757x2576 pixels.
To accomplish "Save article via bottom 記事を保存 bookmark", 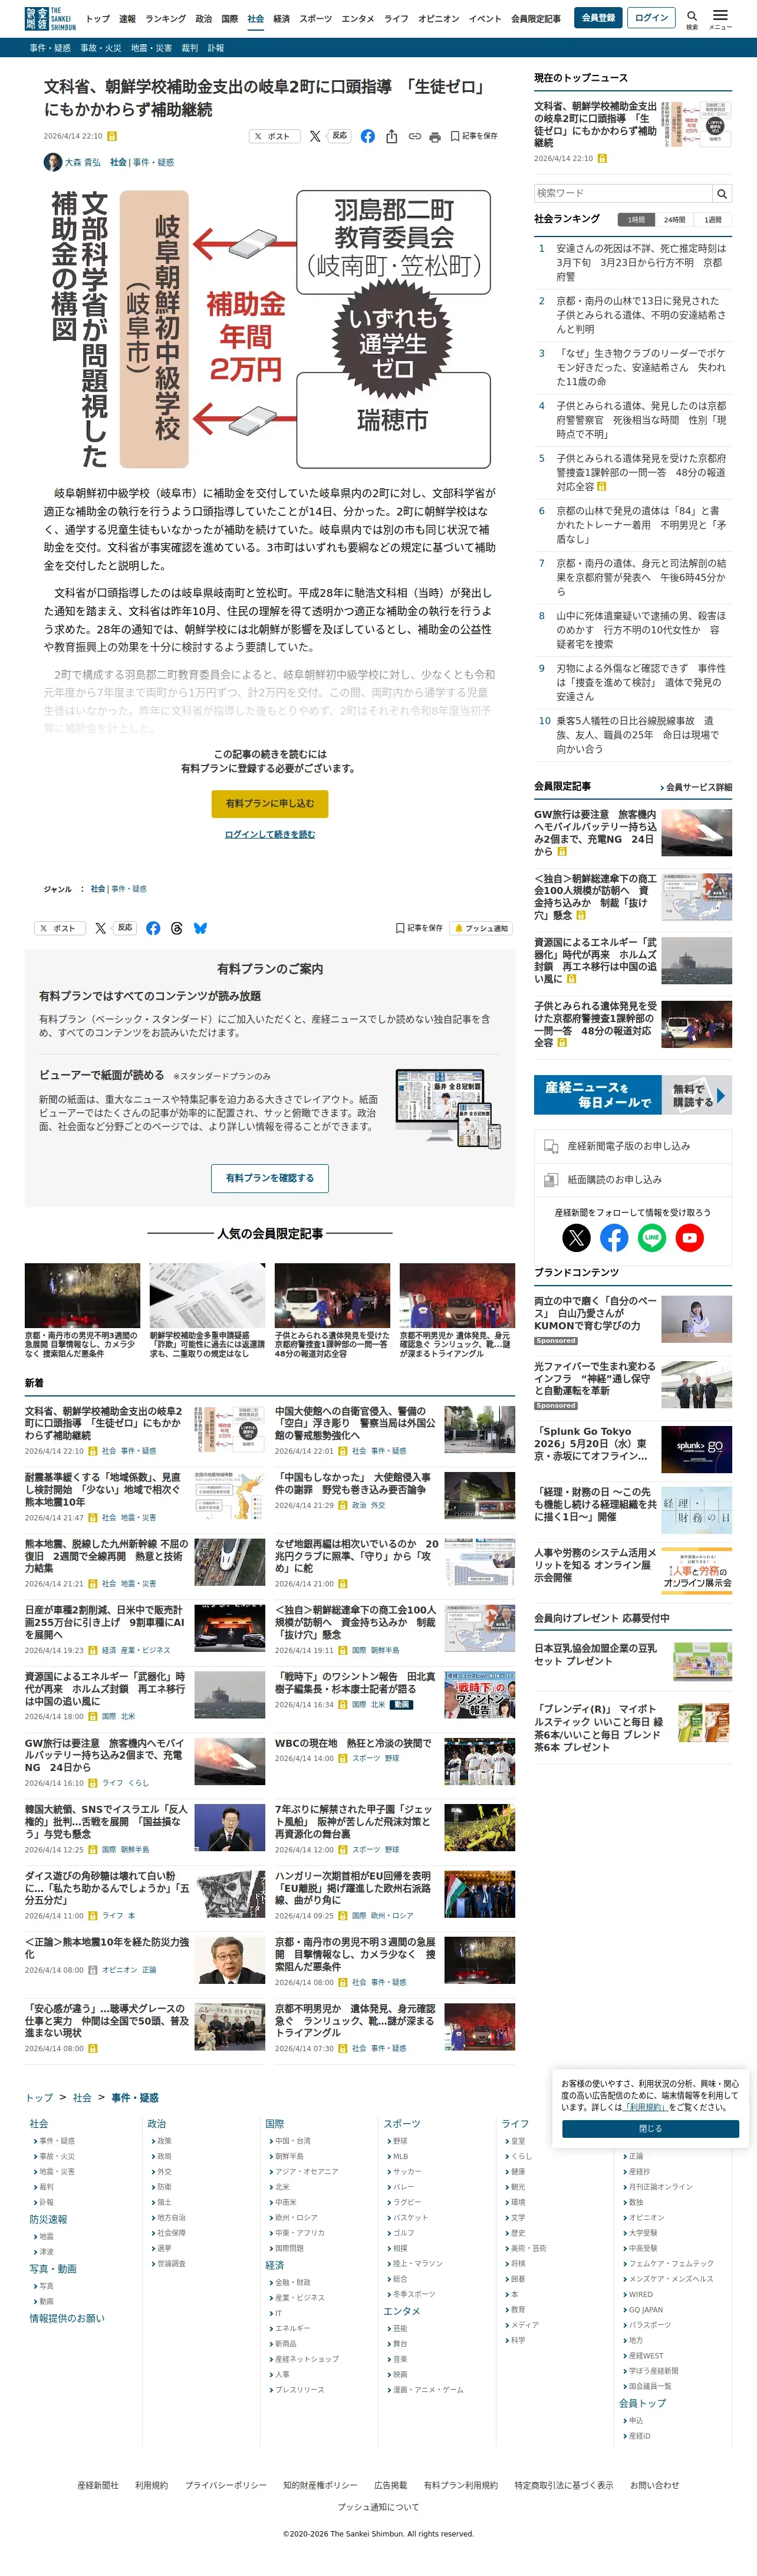I will point(419,928).
